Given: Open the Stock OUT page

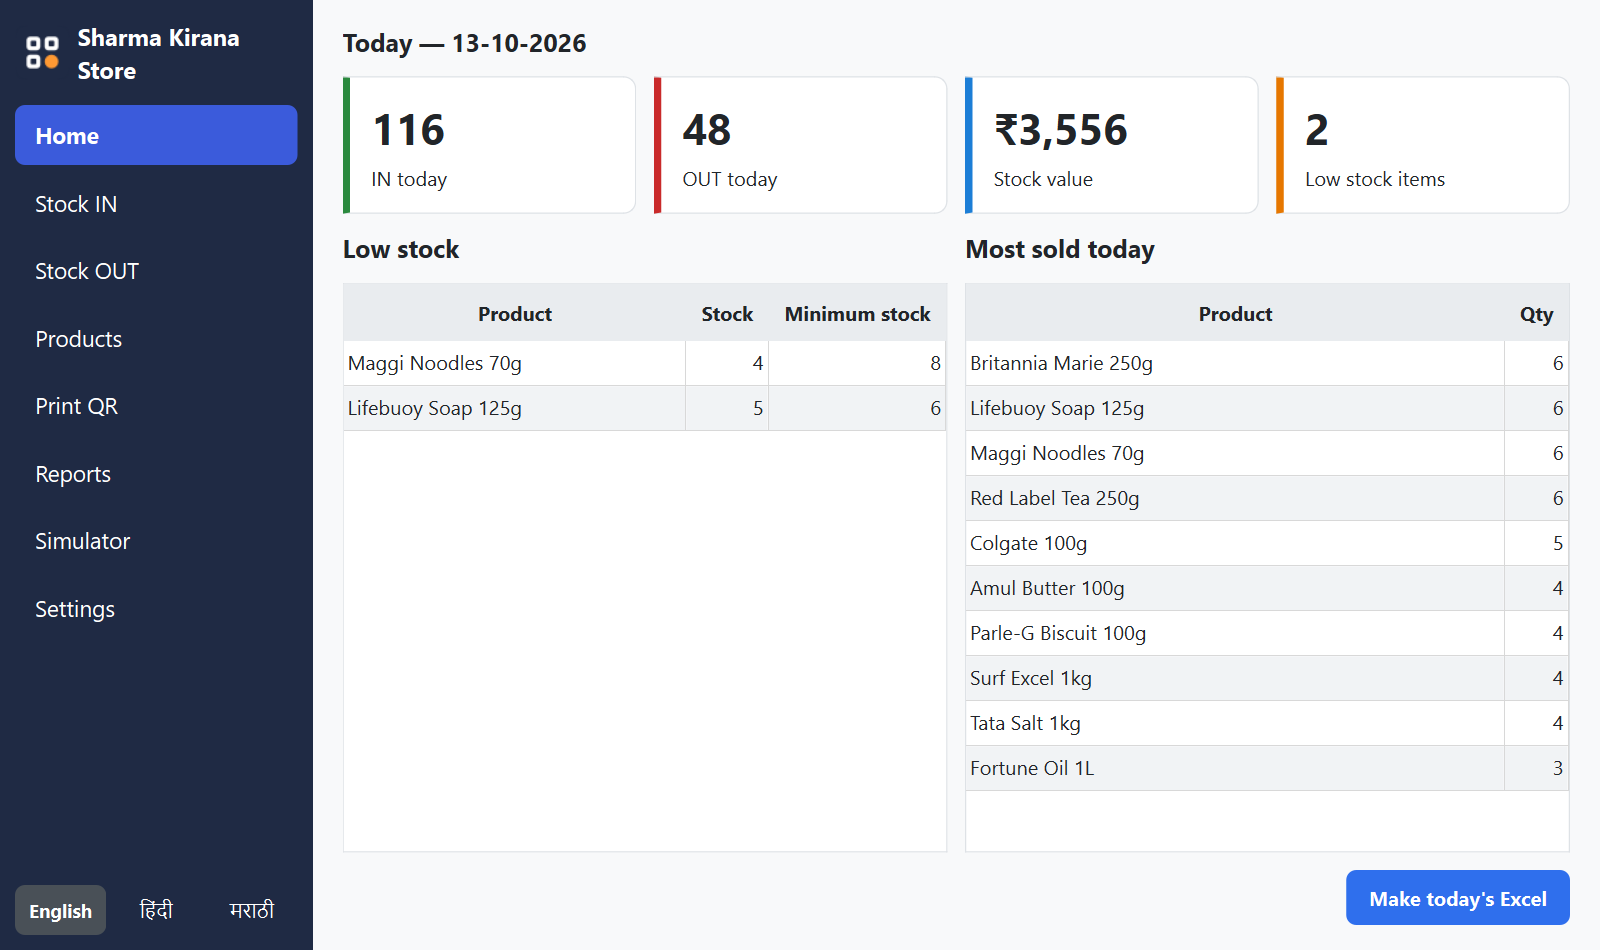Looking at the screenshot, I should pos(156,271).
